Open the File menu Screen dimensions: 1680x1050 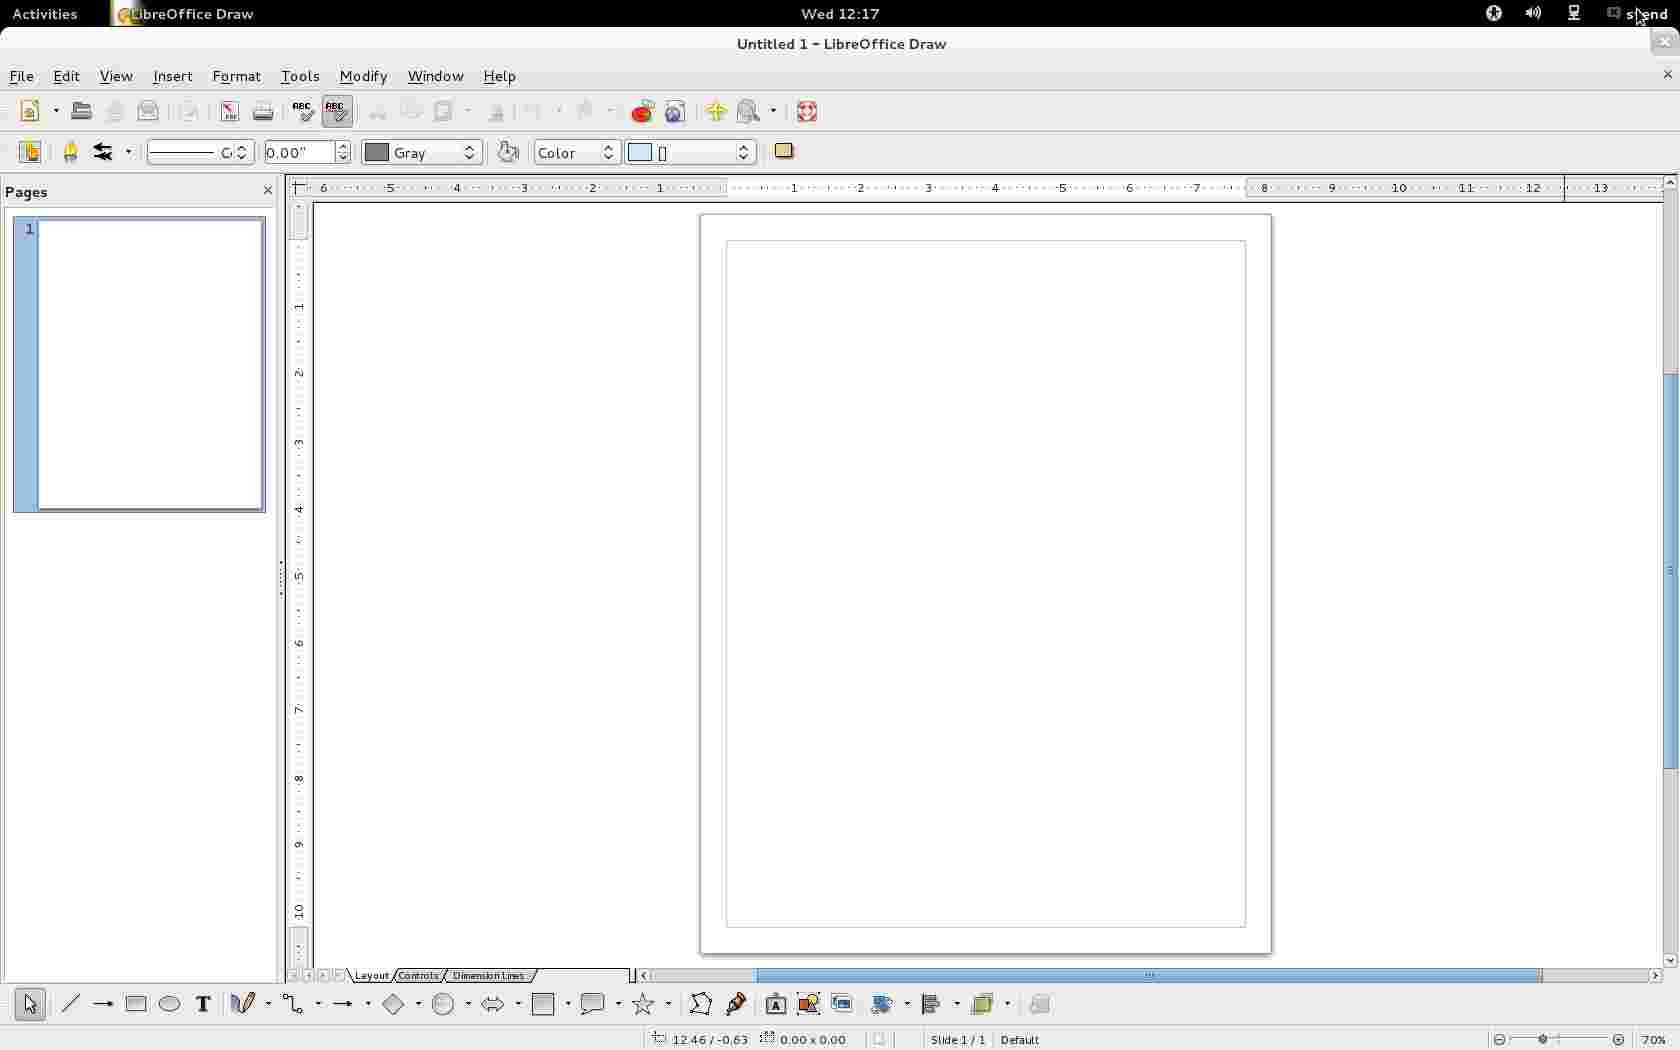(21, 76)
